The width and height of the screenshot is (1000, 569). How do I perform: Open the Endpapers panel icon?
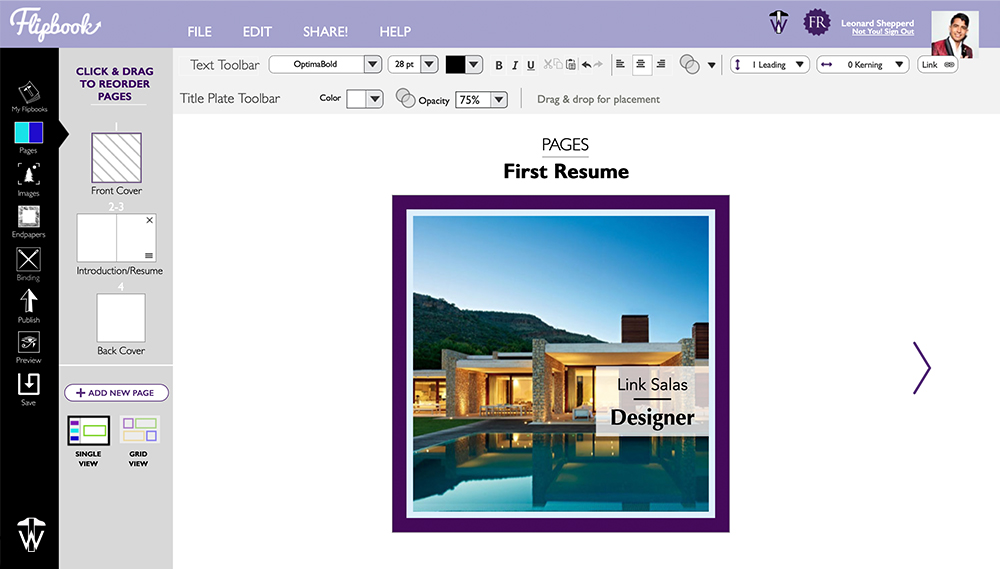coord(29,217)
